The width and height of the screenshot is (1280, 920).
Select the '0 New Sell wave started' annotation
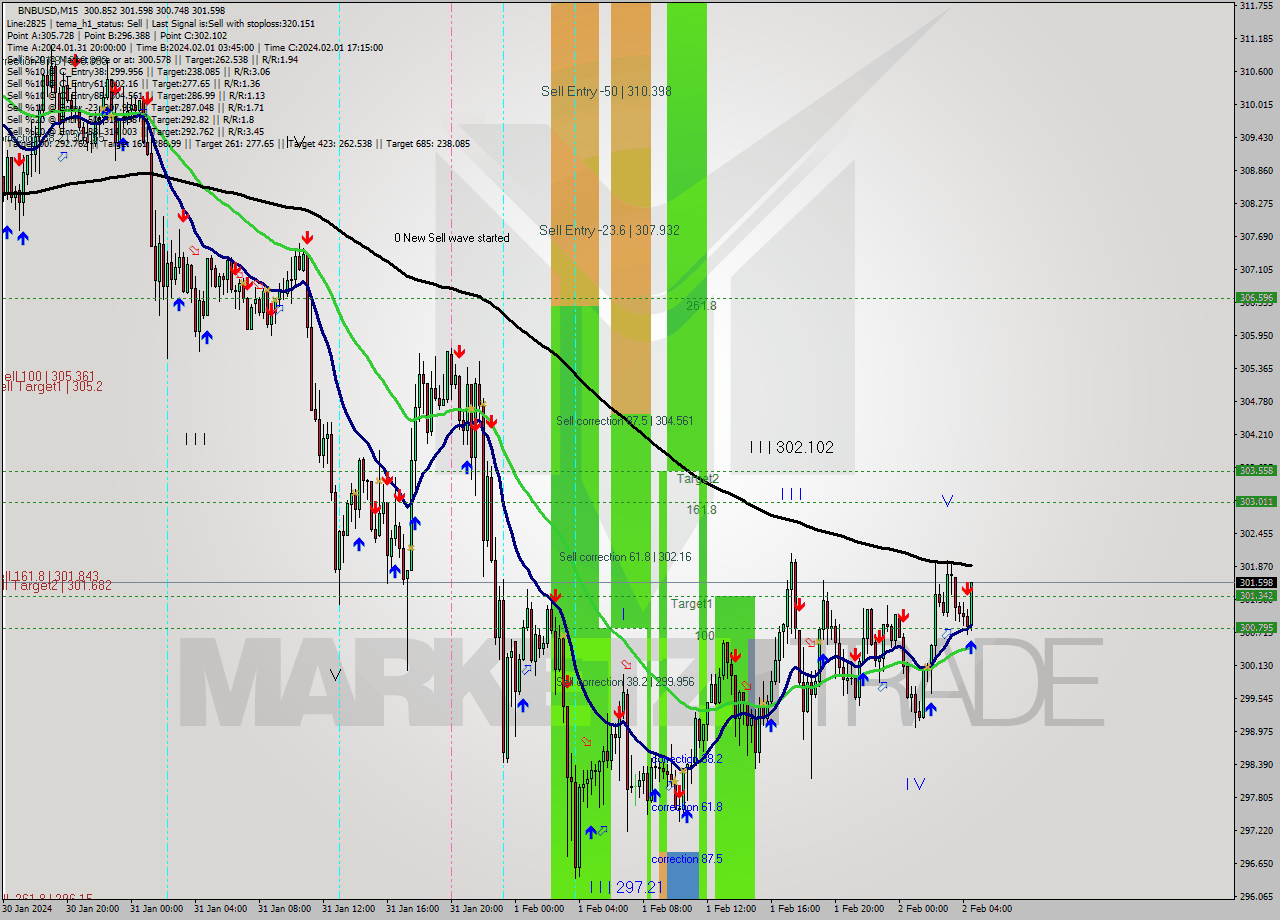(451, 238)
